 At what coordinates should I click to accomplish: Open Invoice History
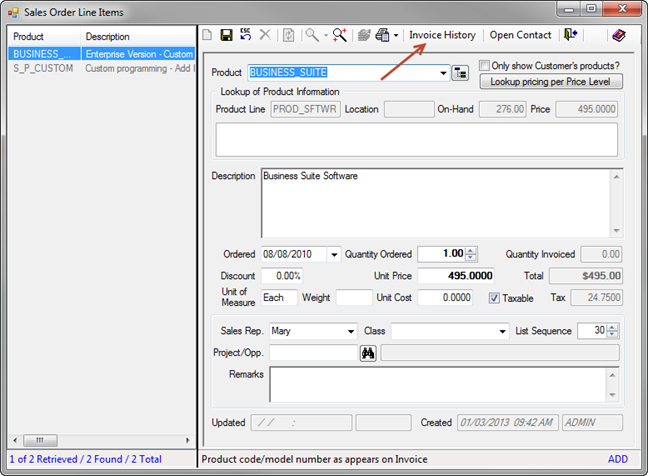442,35
